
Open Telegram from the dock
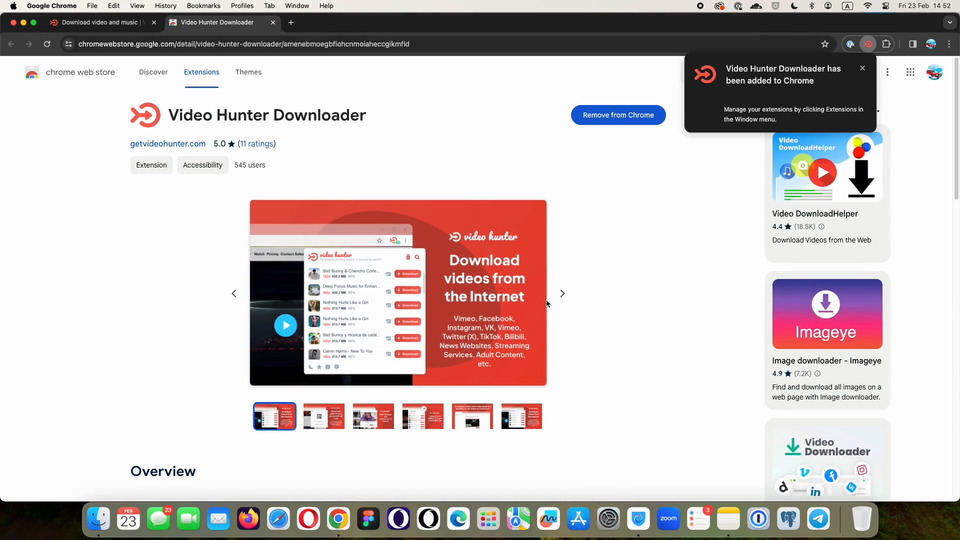pos(819,519)
